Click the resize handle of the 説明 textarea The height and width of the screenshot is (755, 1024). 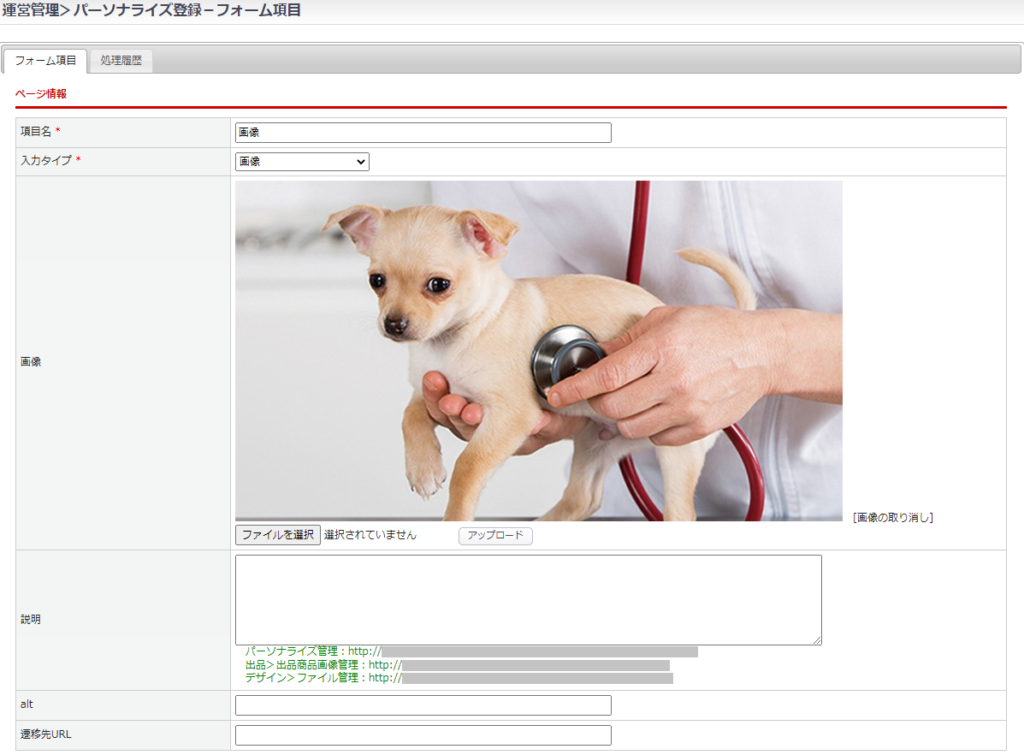pos(817,641)
